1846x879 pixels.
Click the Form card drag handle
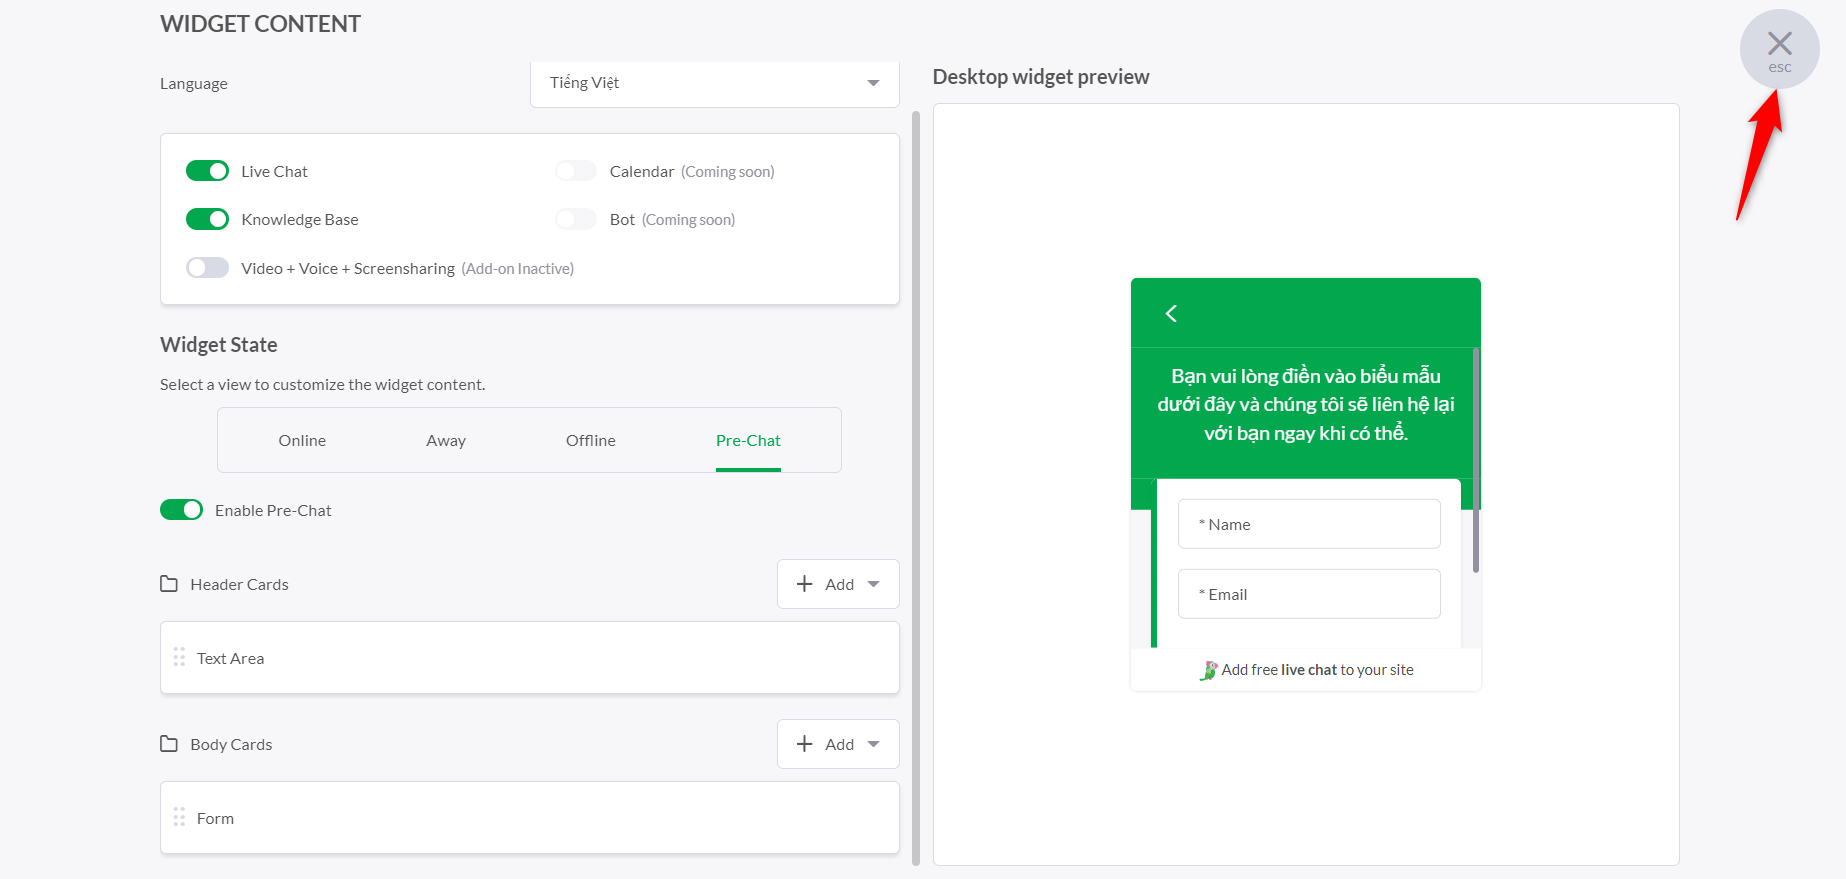pyautogui.click(x=179, y=817)
